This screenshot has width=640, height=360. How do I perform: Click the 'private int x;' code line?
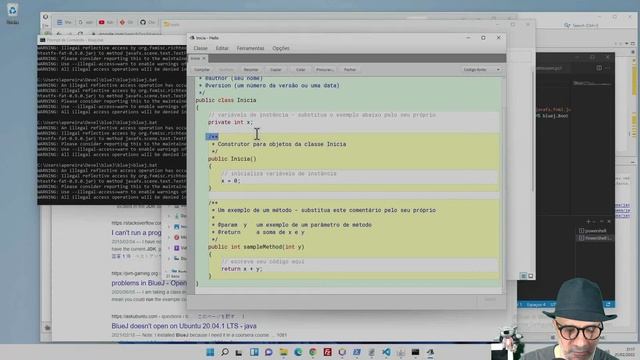[x=230, y=122]
